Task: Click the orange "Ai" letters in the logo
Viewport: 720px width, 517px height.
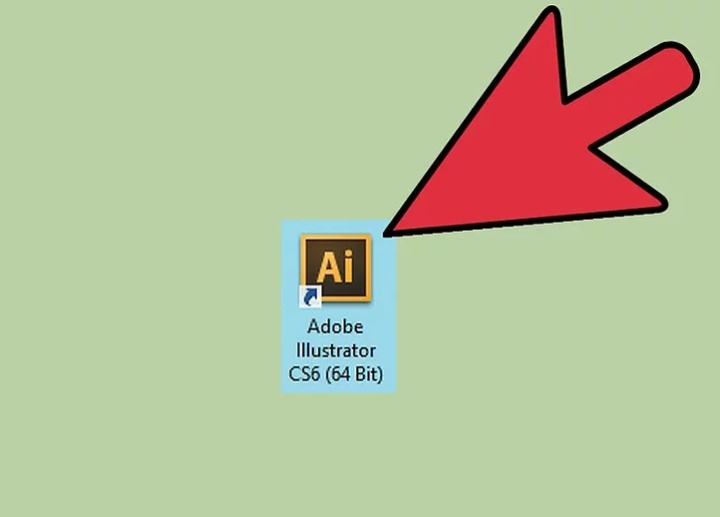Action: point(336,266)
